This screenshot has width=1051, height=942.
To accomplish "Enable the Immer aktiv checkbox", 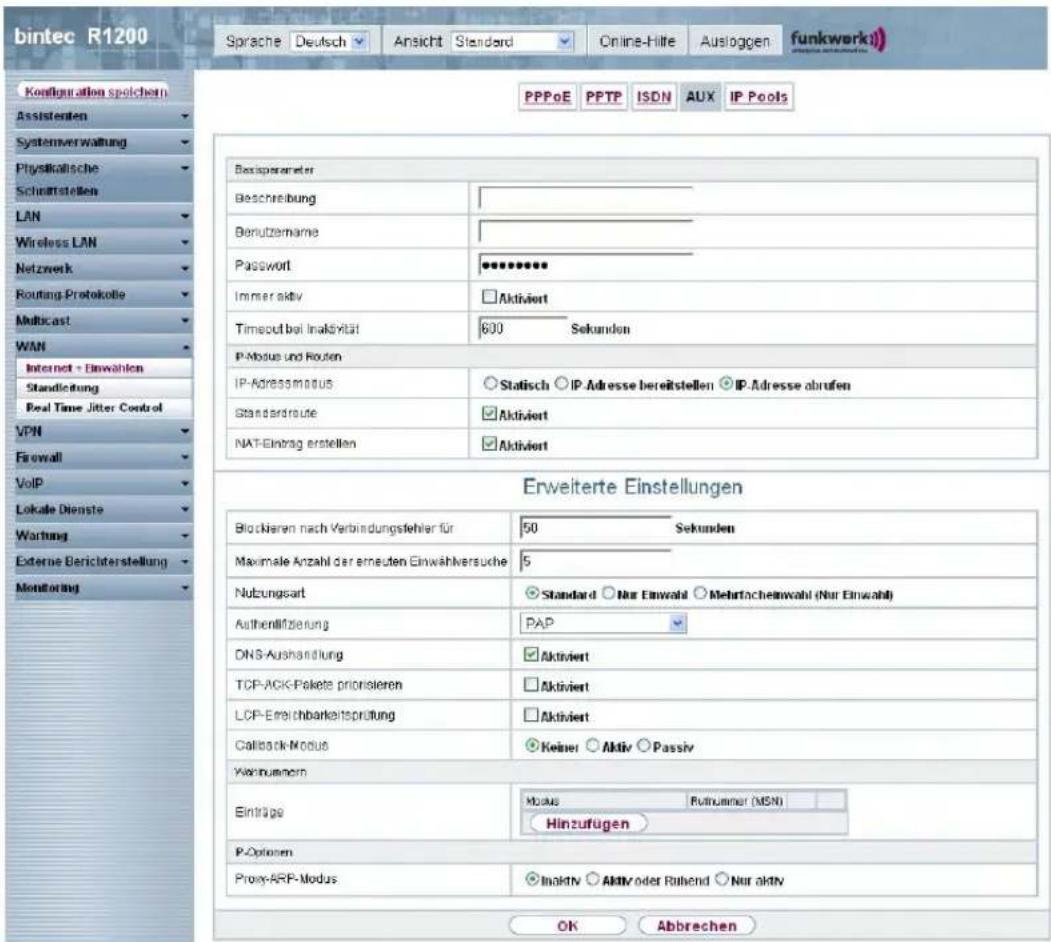I will [x=489, y=296].
